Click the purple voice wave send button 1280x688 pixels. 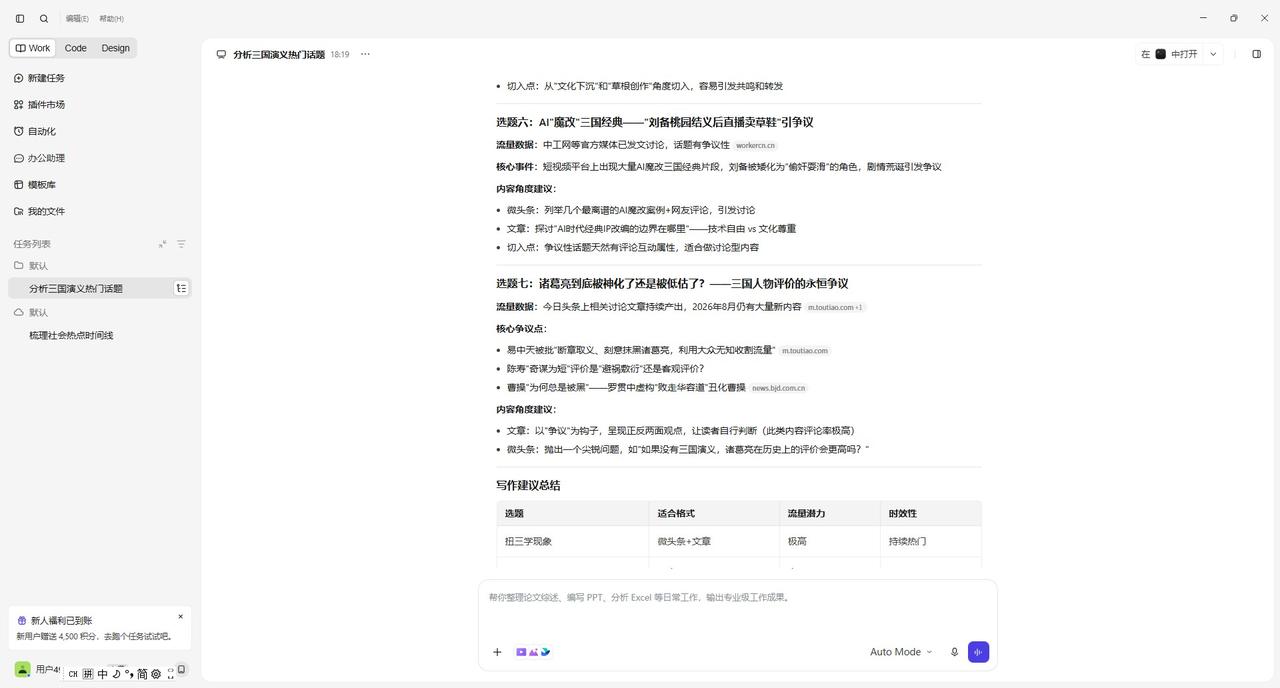pos(978,652)
